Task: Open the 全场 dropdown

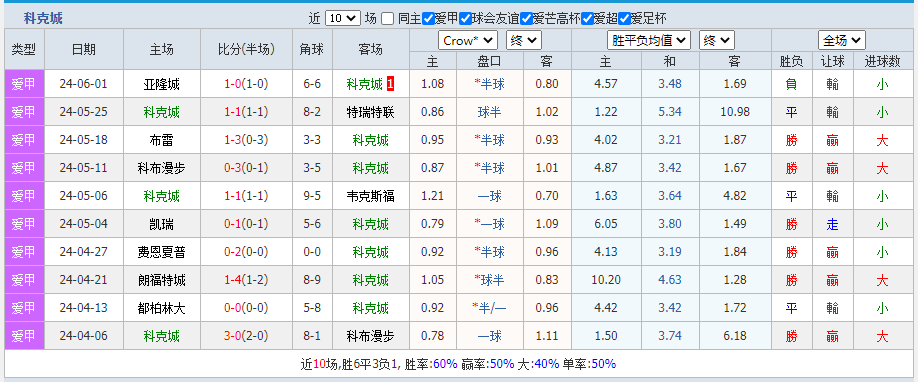Action: (841, 40)
